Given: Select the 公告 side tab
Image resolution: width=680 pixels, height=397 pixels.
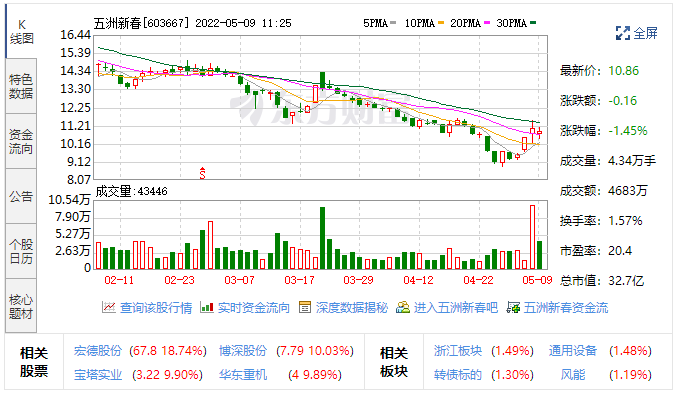Looking at the screenshot, I should click(x=21, y=197).
